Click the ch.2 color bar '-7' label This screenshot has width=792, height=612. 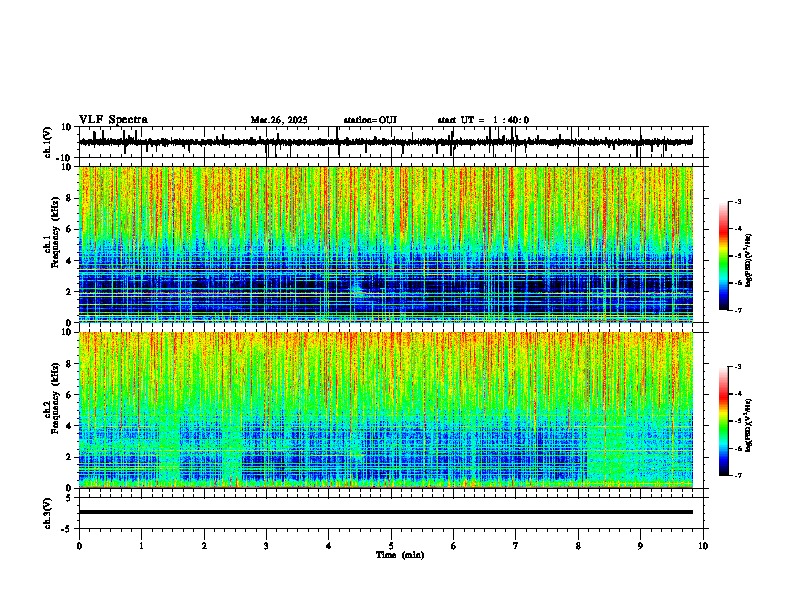pos(737,475)
